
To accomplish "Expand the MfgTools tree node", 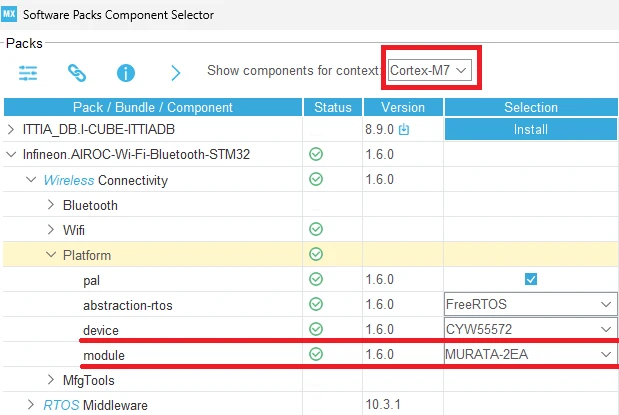I will point(51,380).
